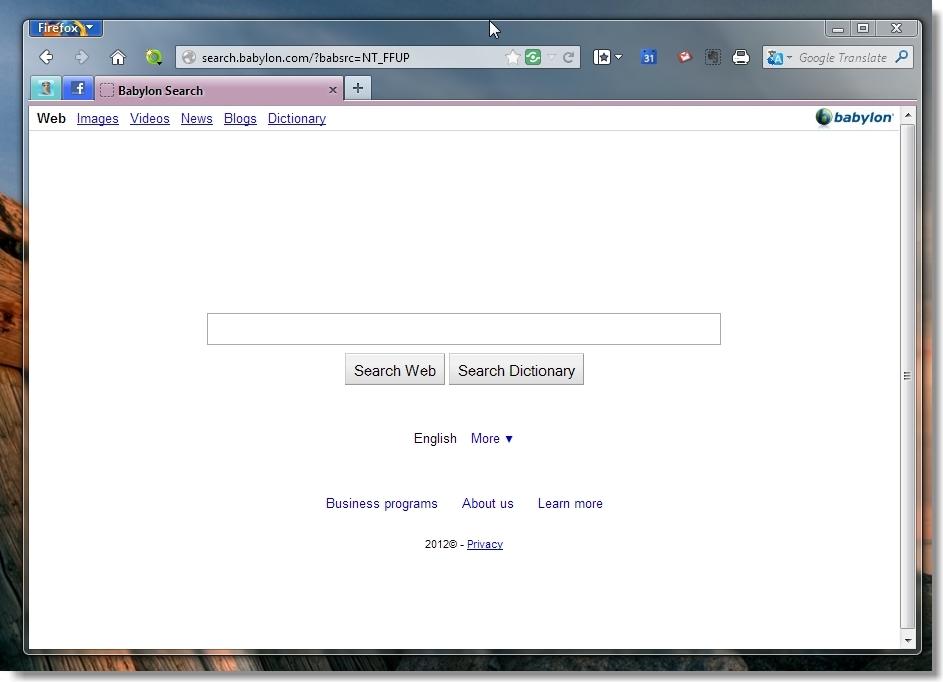
Task: Open the Learn more link
Action: (x=570, y=503)
